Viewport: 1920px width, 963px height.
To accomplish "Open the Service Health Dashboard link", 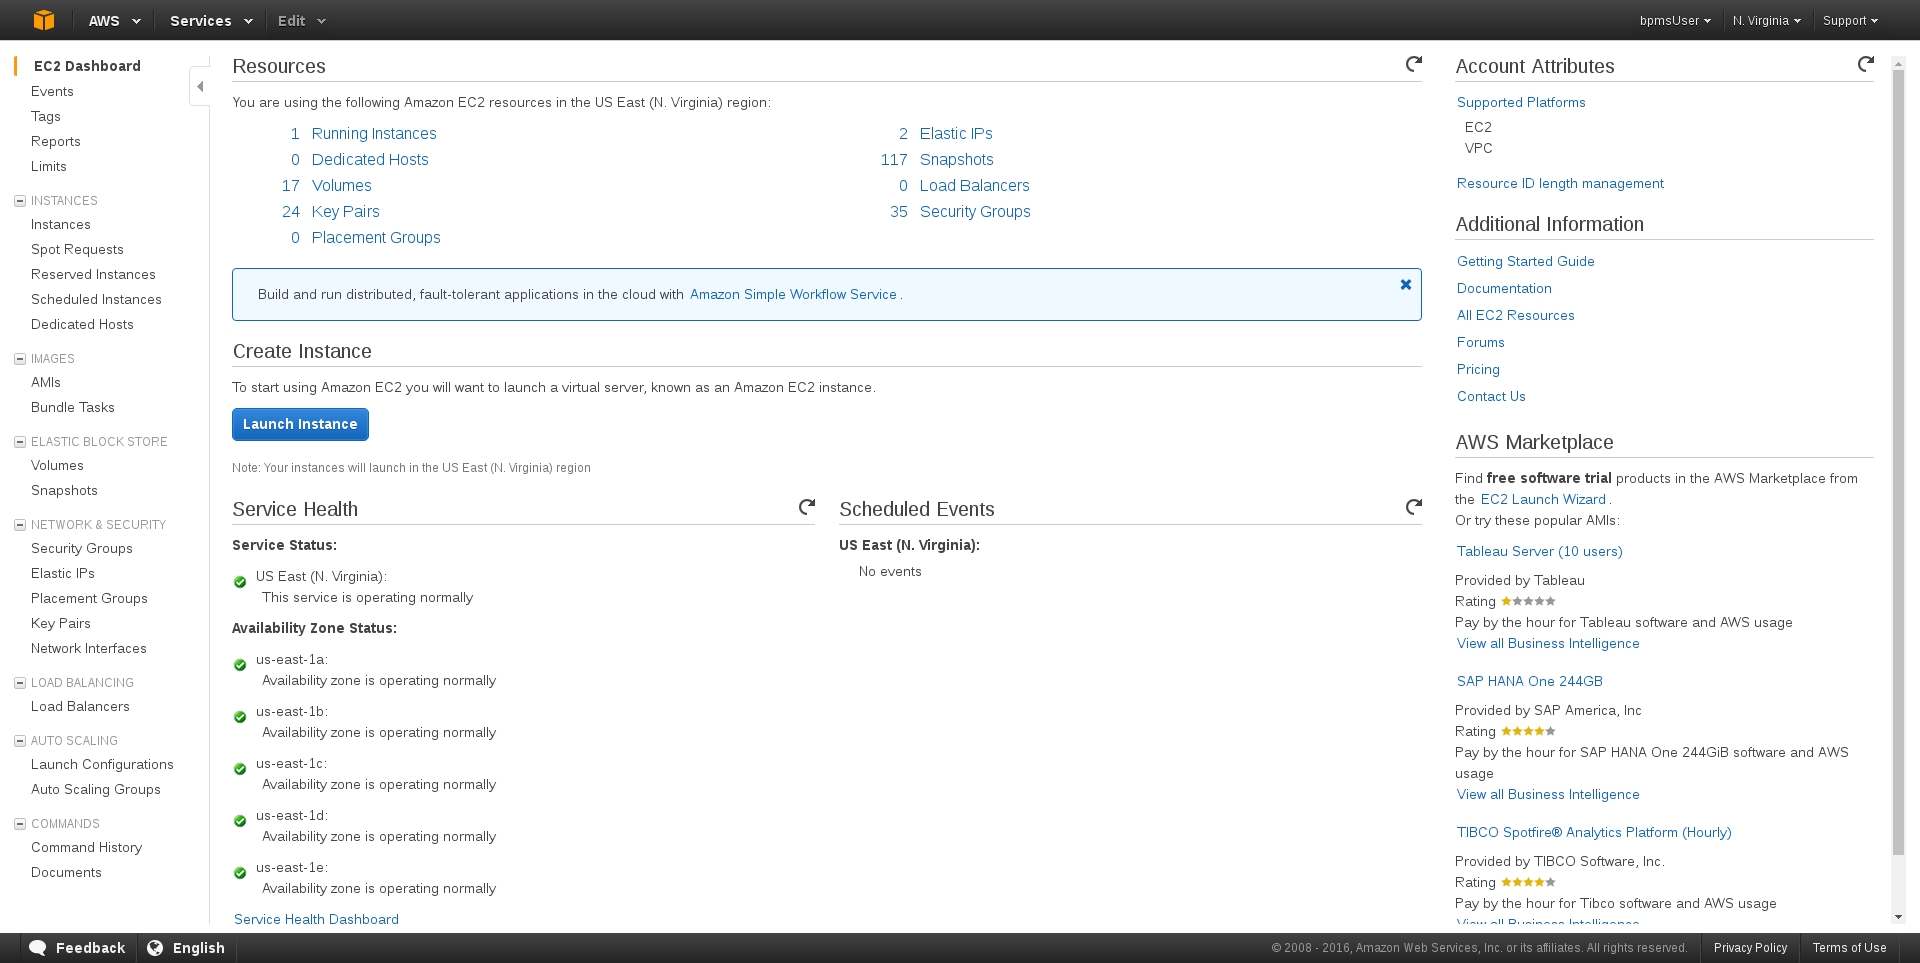I will pyautogui.click(x=316, y=919).
